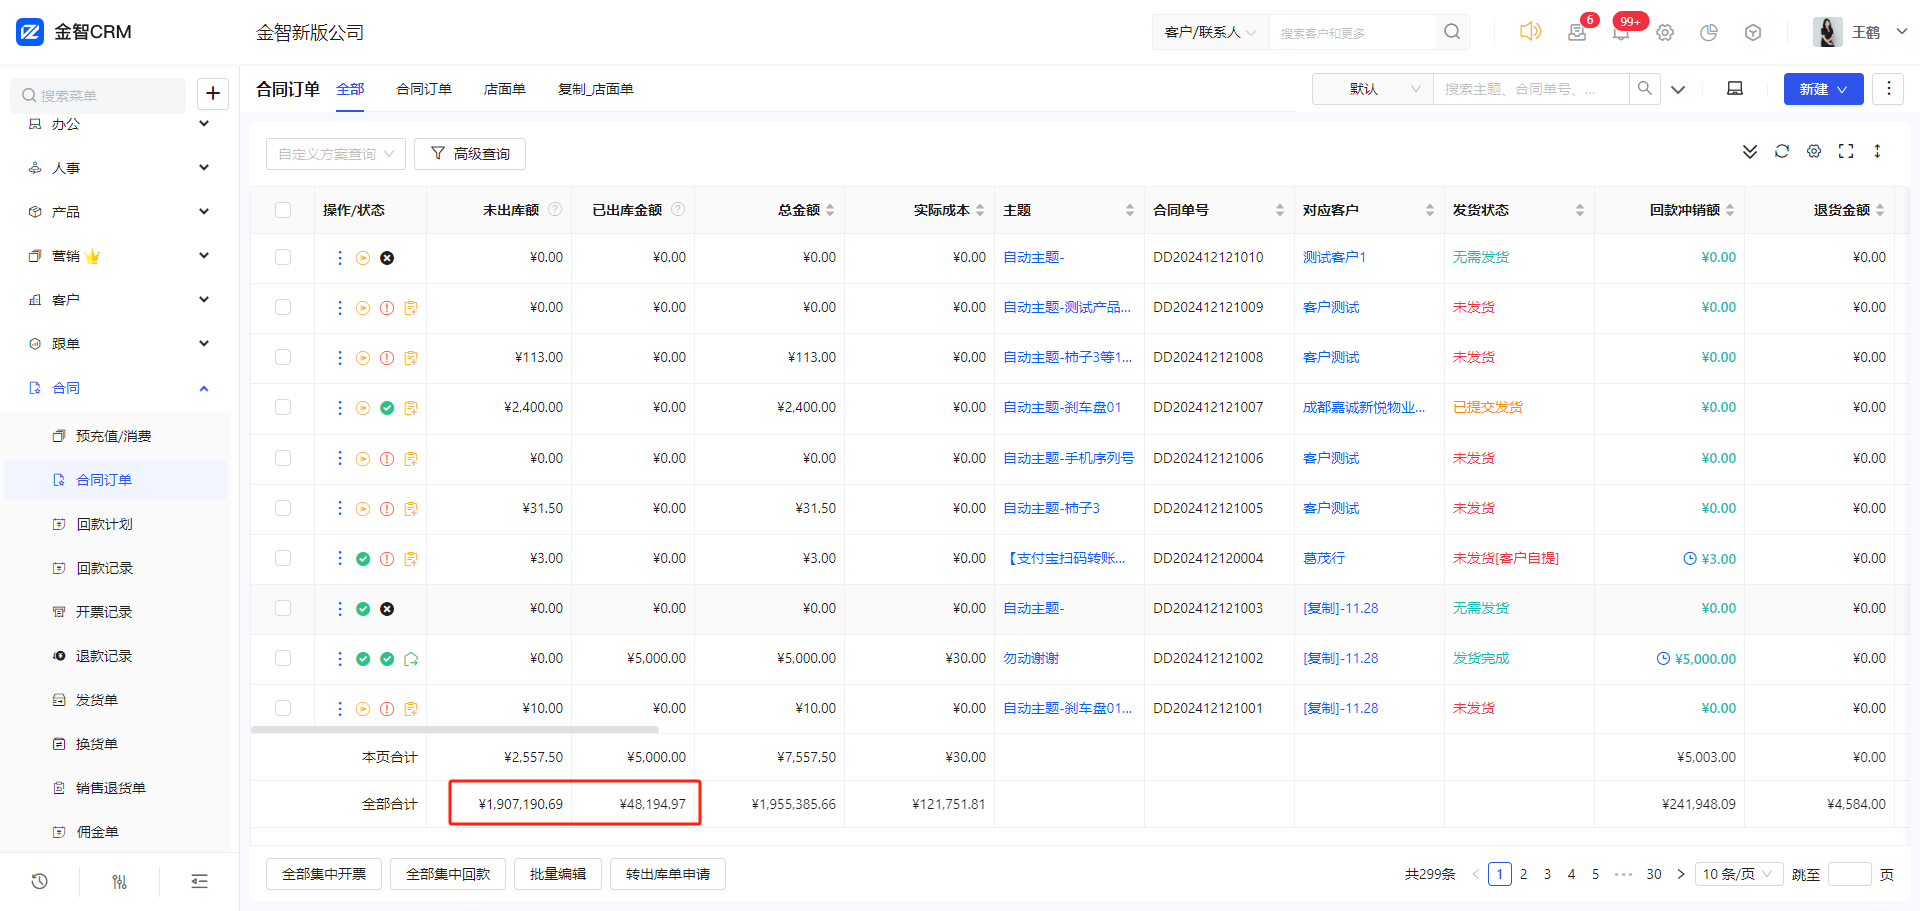1920x911 pixels.
Task: Open the 10 条/页 page size dropdown
Action: (1738, 874)
